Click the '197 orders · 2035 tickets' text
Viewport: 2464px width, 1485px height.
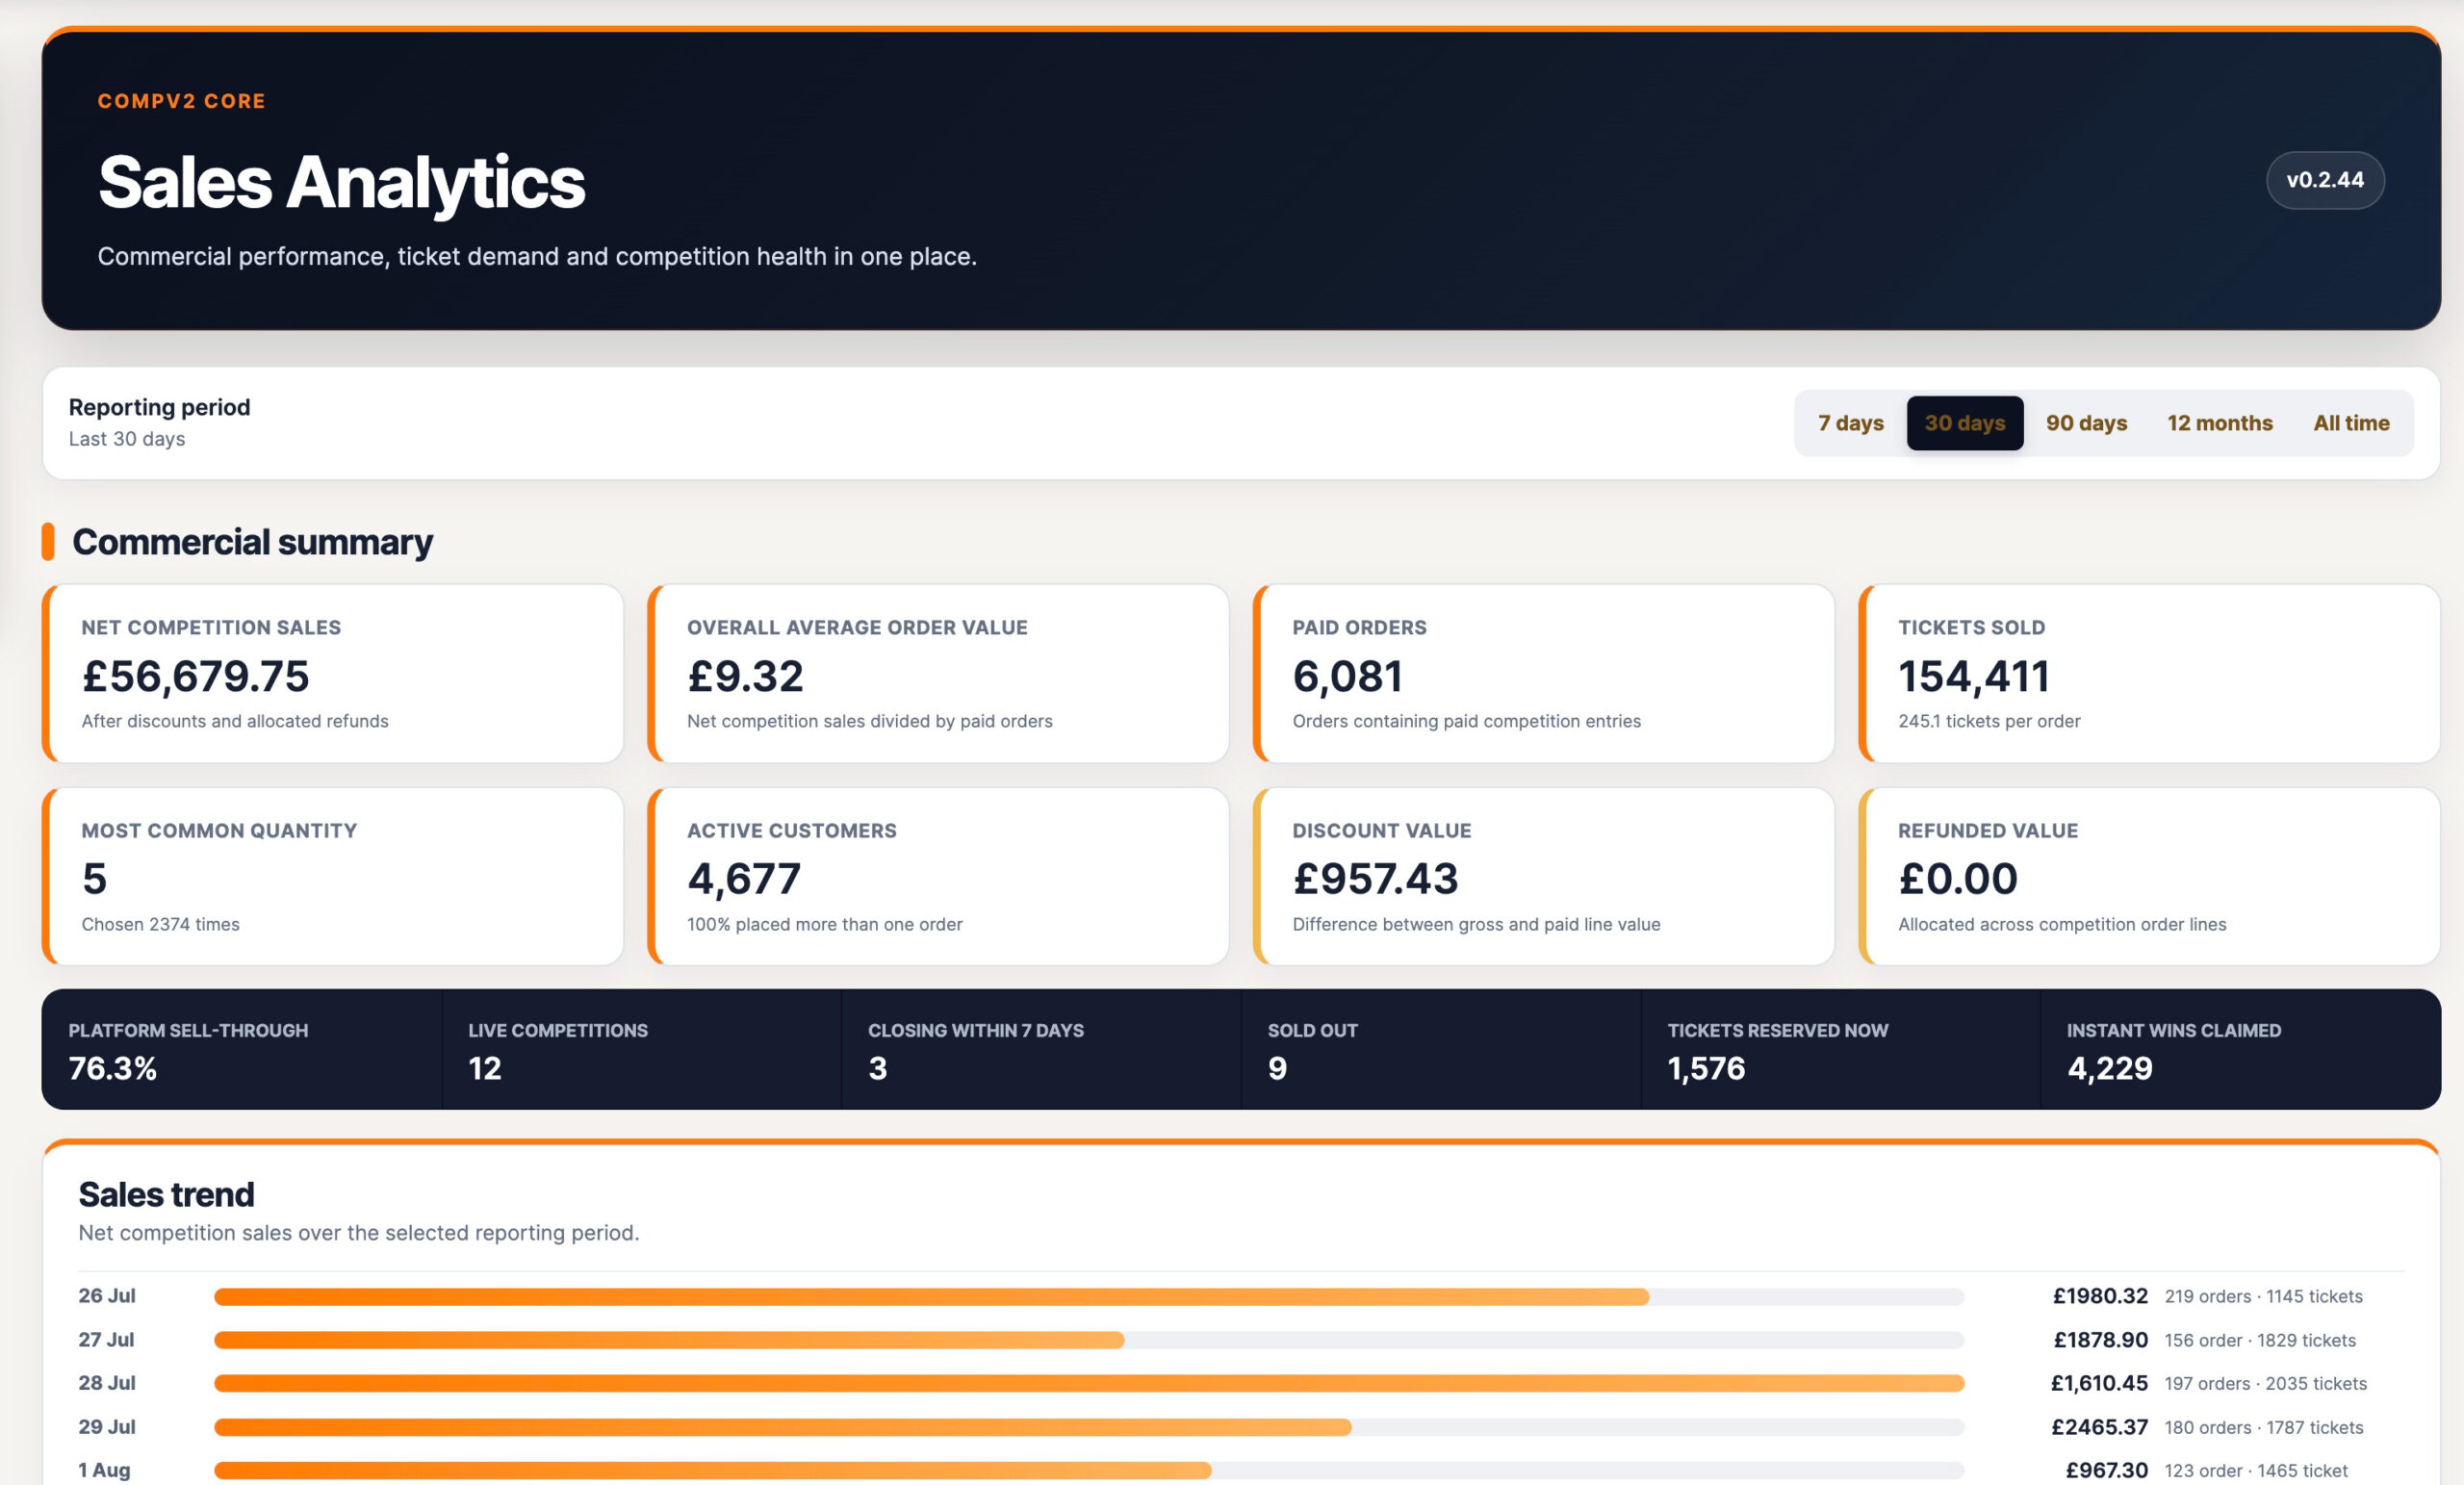click(x=2265, y=1383)
